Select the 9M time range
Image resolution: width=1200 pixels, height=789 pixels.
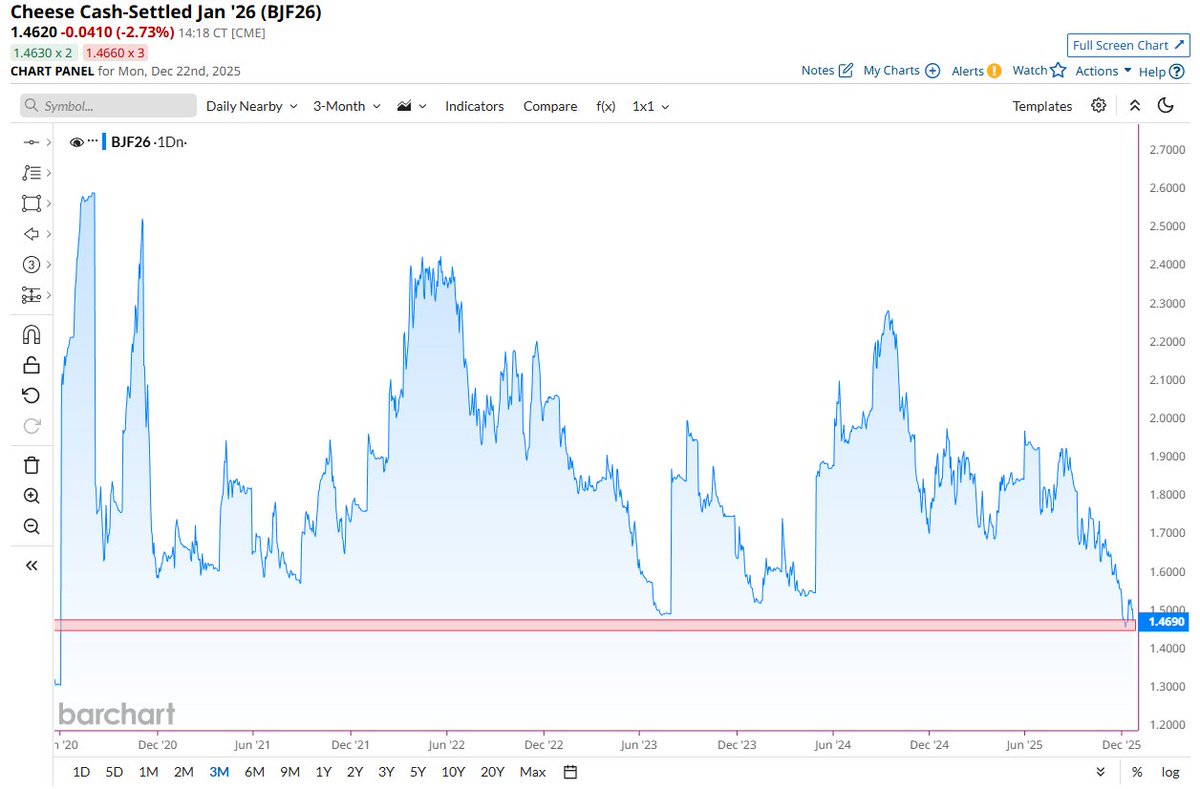pos(290,772)
